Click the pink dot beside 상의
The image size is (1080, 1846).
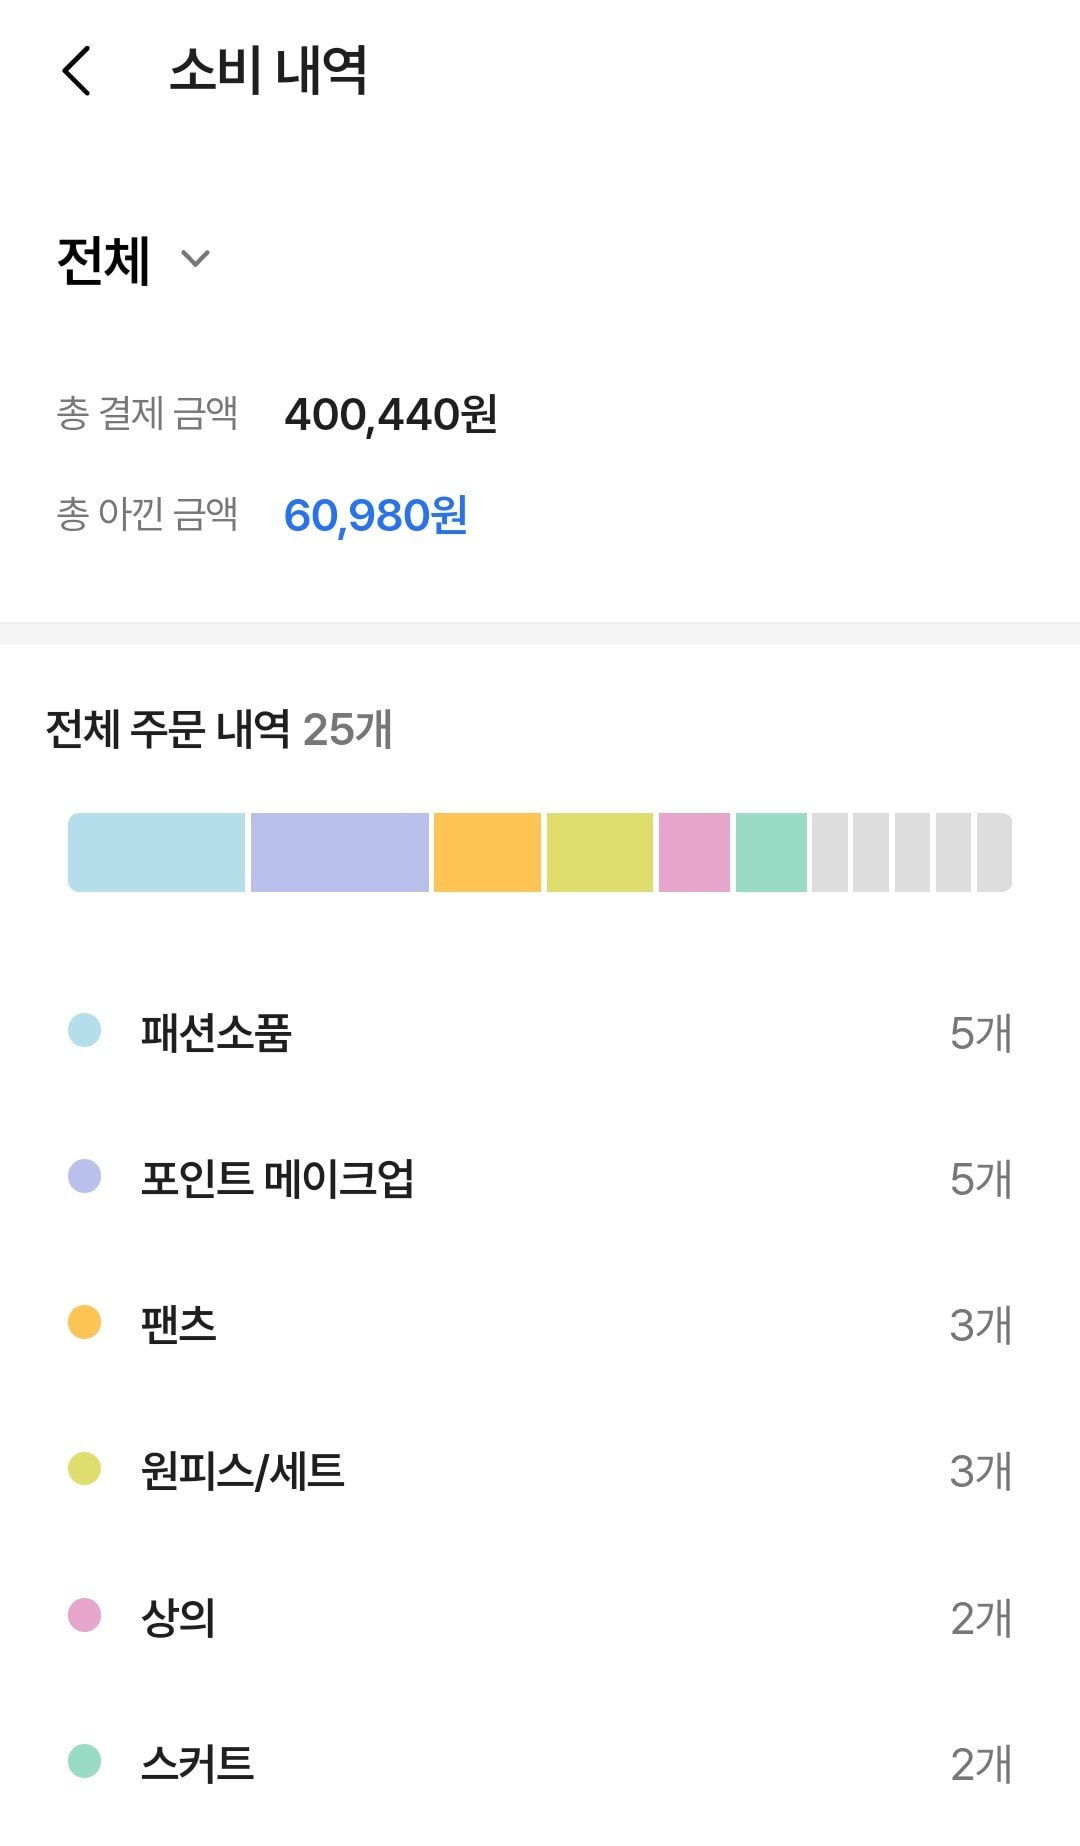(x=85, y=1615)
